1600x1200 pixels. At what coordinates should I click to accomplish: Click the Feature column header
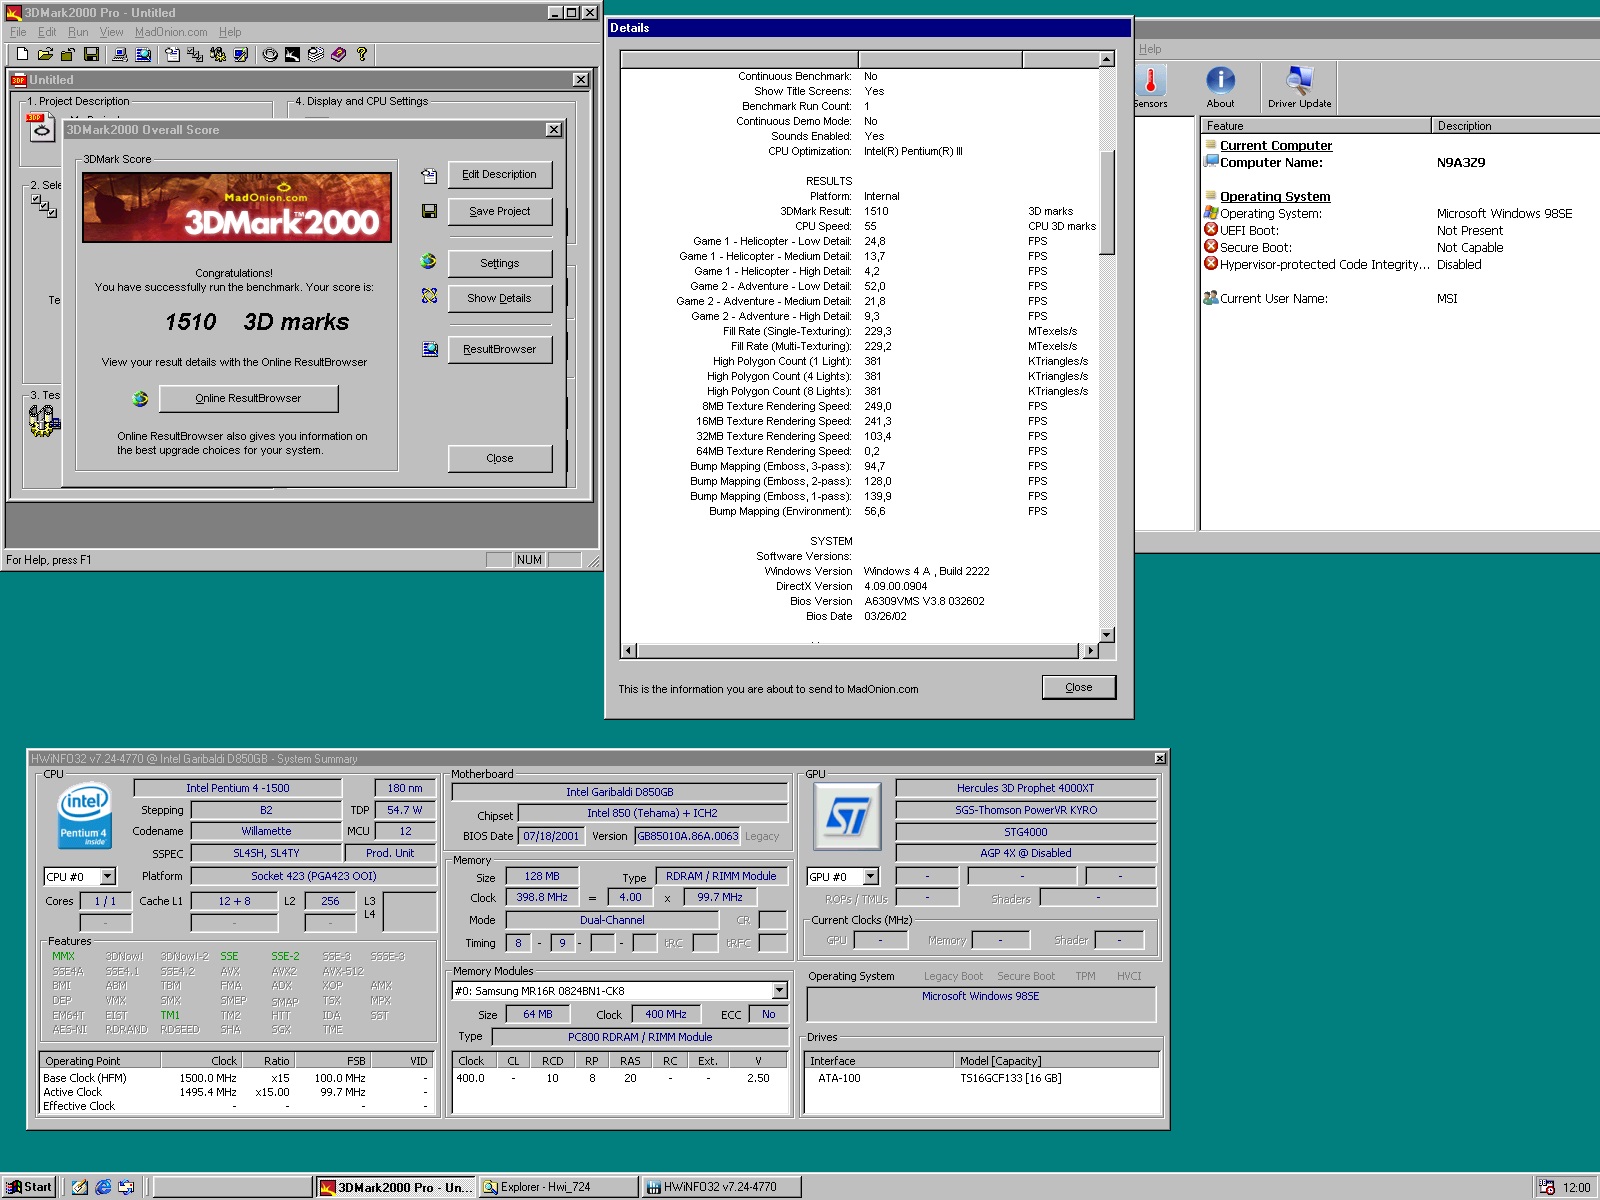click(1316, 126)
